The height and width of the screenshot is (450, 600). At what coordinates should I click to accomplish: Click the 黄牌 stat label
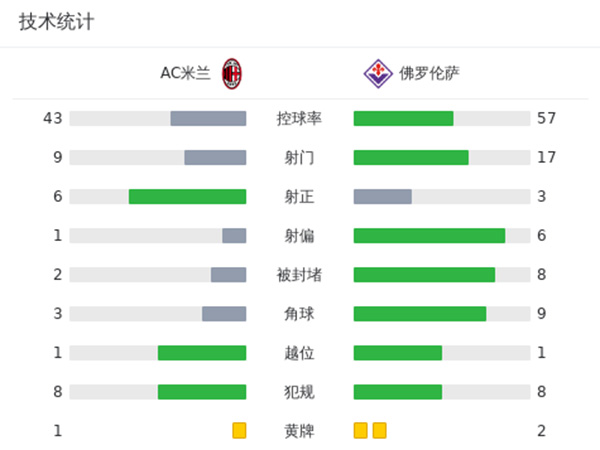point(299,431)
